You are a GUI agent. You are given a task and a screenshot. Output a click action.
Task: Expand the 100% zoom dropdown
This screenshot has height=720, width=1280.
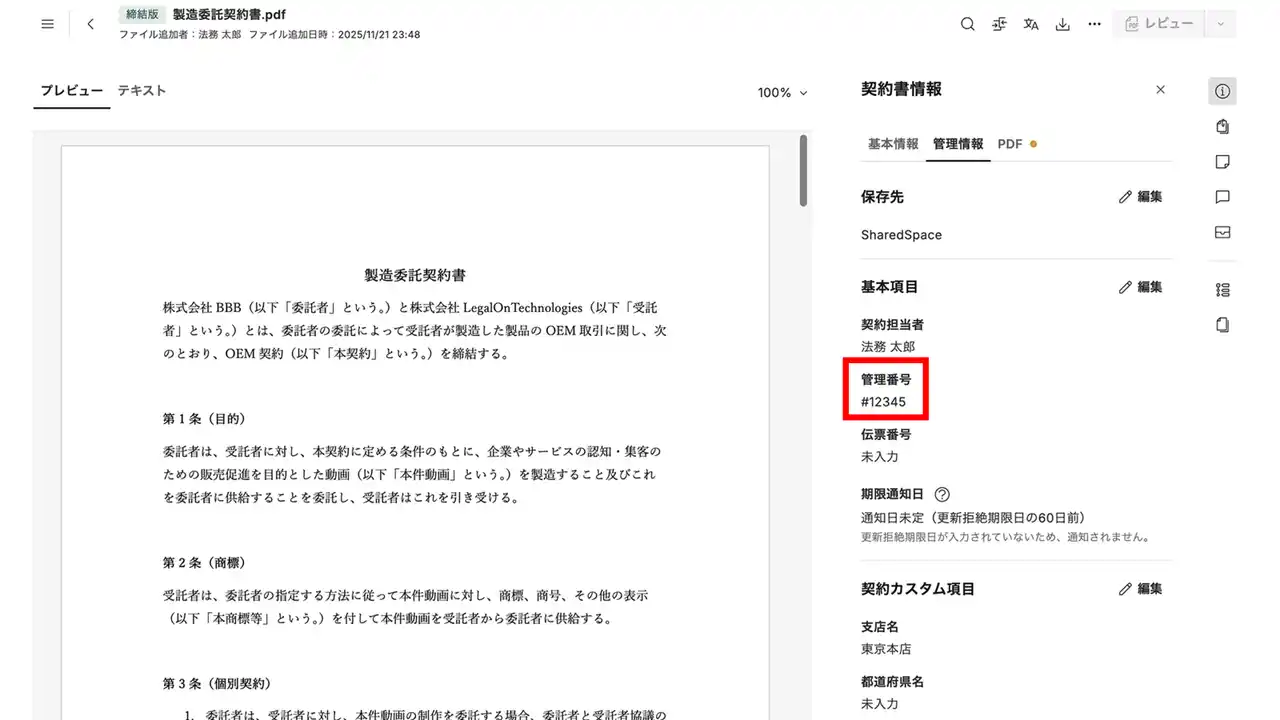click(x=782, y=93)
